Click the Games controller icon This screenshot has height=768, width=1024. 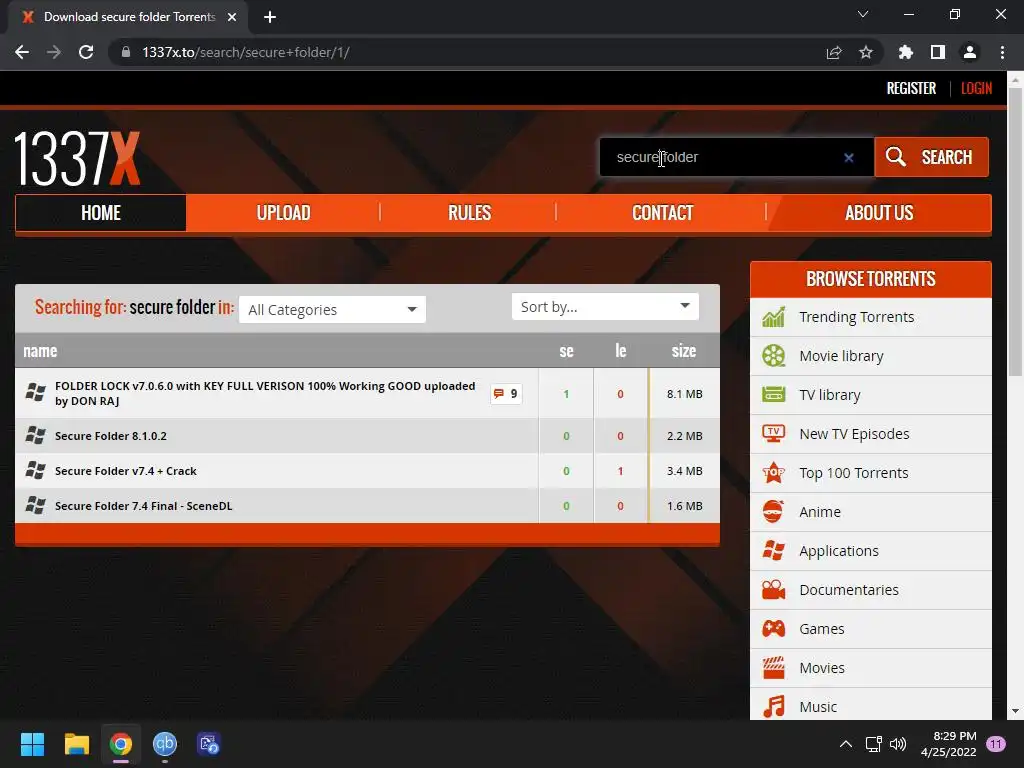click(774, 629)
